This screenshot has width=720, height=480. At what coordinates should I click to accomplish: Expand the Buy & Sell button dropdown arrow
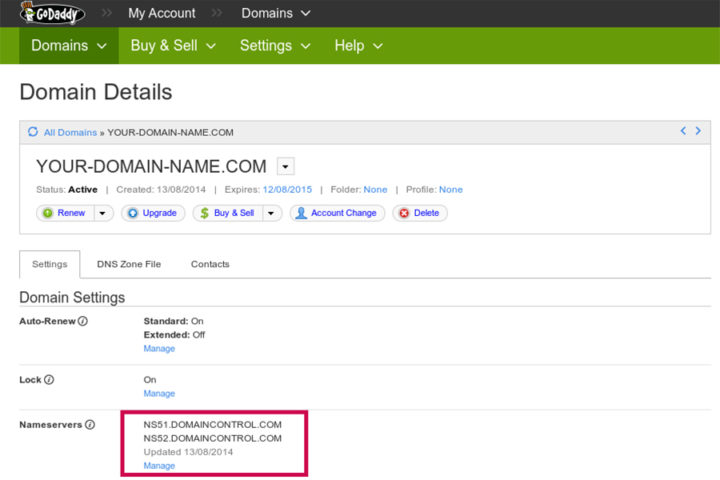pos(271,213)
